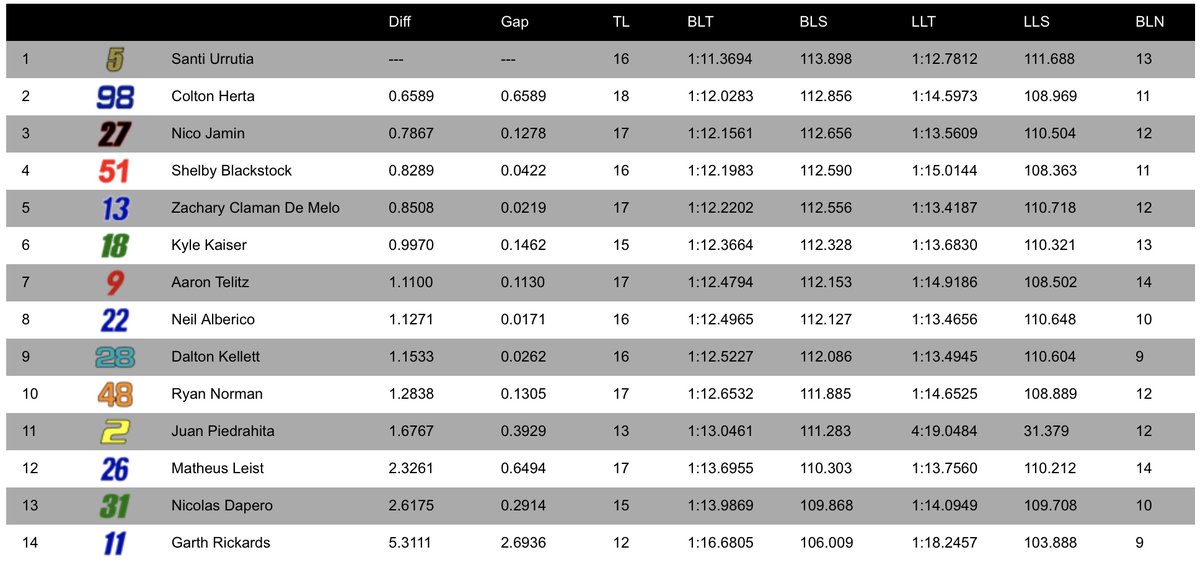Click the blue number 98 car icon
The width and height of the screenshot is (1200, 578).
pyautogui.click(x=115, y=97)
